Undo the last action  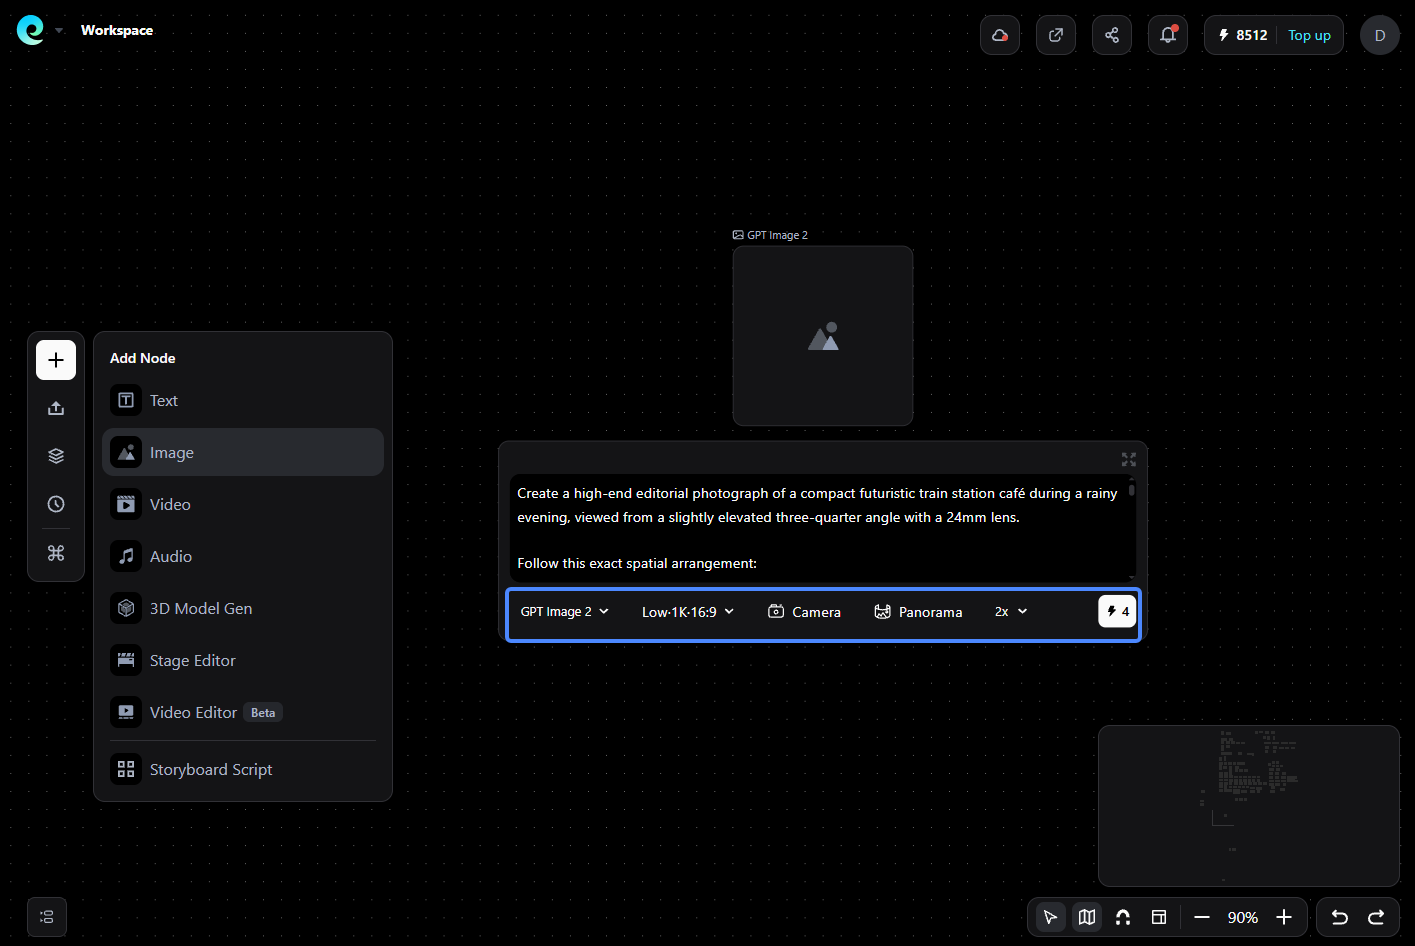[x=1340, y=917]
